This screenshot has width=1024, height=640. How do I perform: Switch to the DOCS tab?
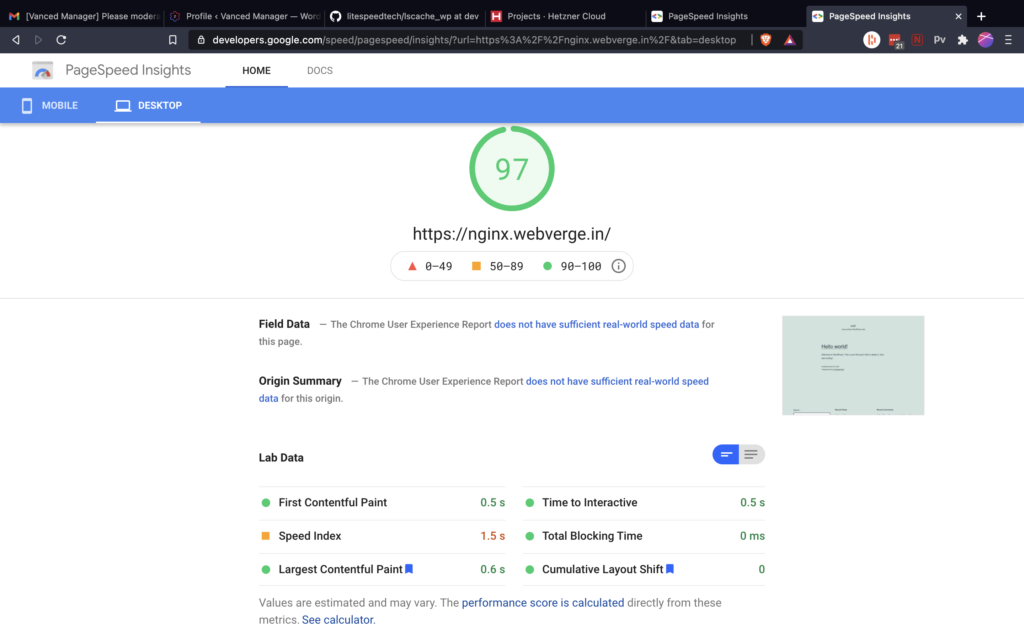point(320,70)
